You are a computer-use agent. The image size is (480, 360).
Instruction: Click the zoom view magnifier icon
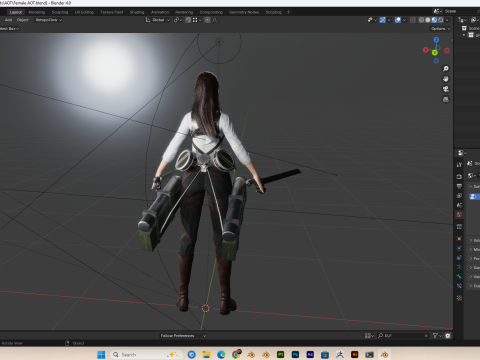446,69
